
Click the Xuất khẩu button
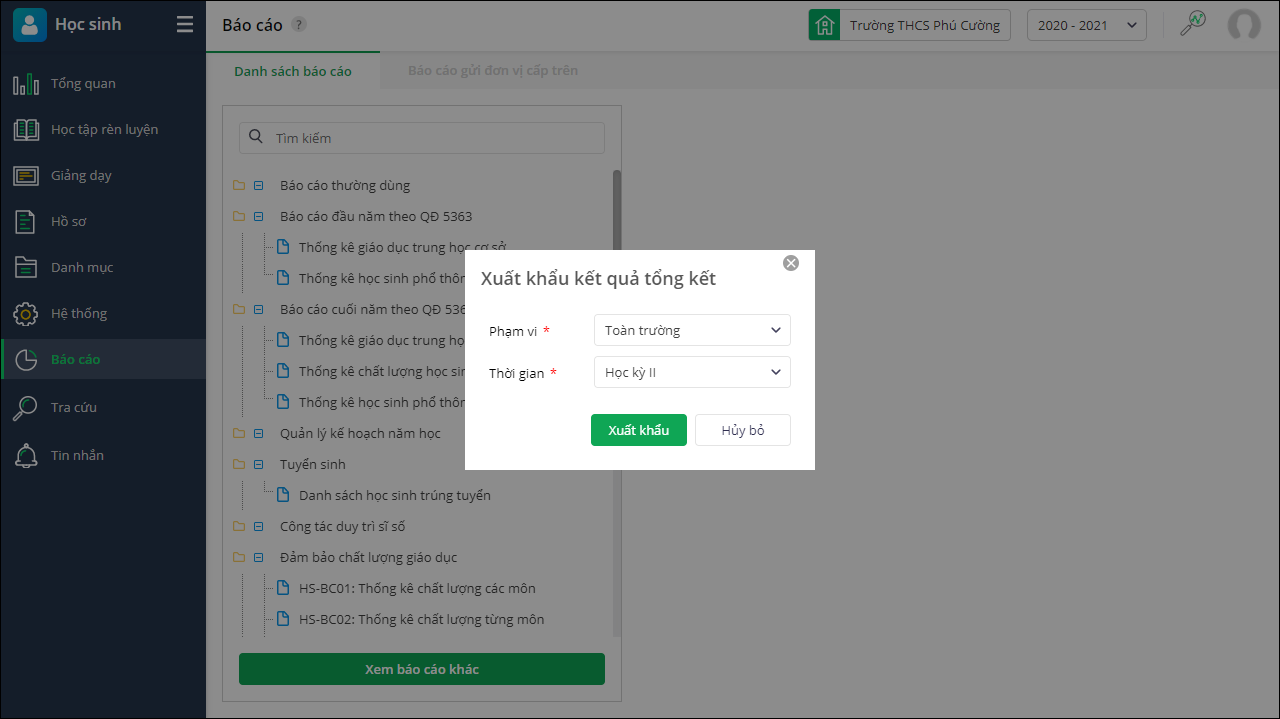638,430
